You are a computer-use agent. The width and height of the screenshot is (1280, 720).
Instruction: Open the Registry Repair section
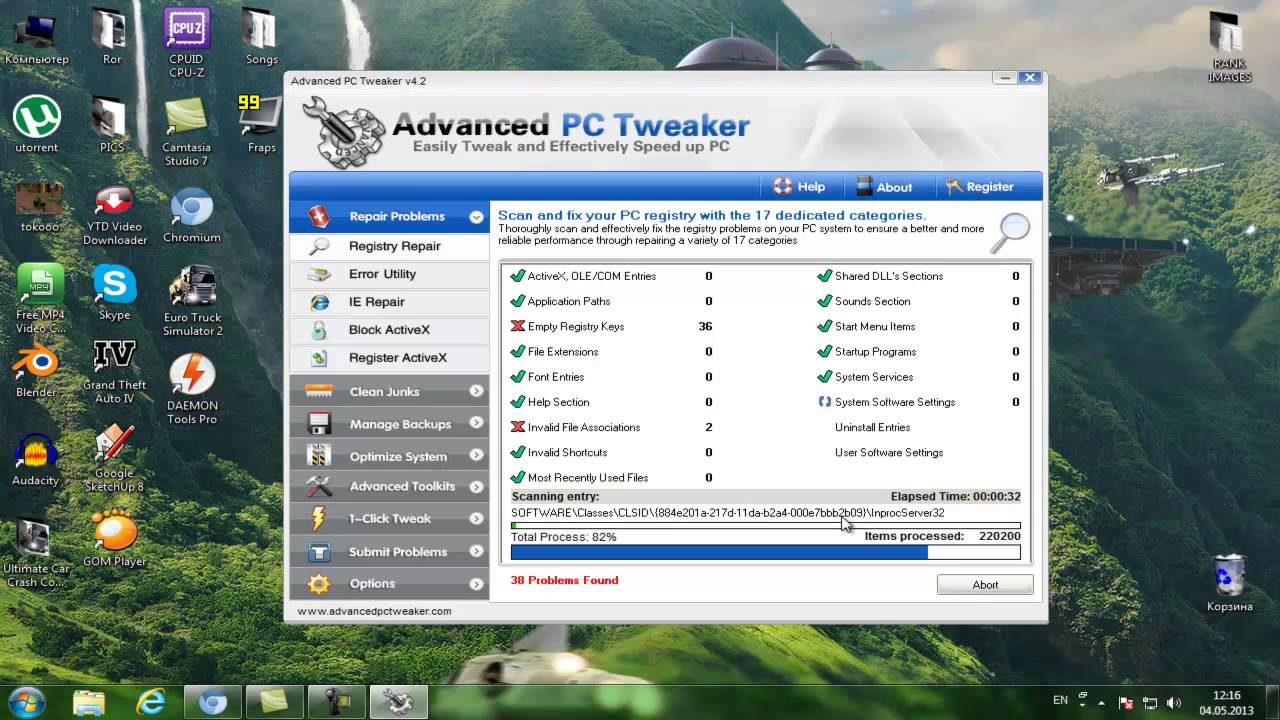pos(389,246)
